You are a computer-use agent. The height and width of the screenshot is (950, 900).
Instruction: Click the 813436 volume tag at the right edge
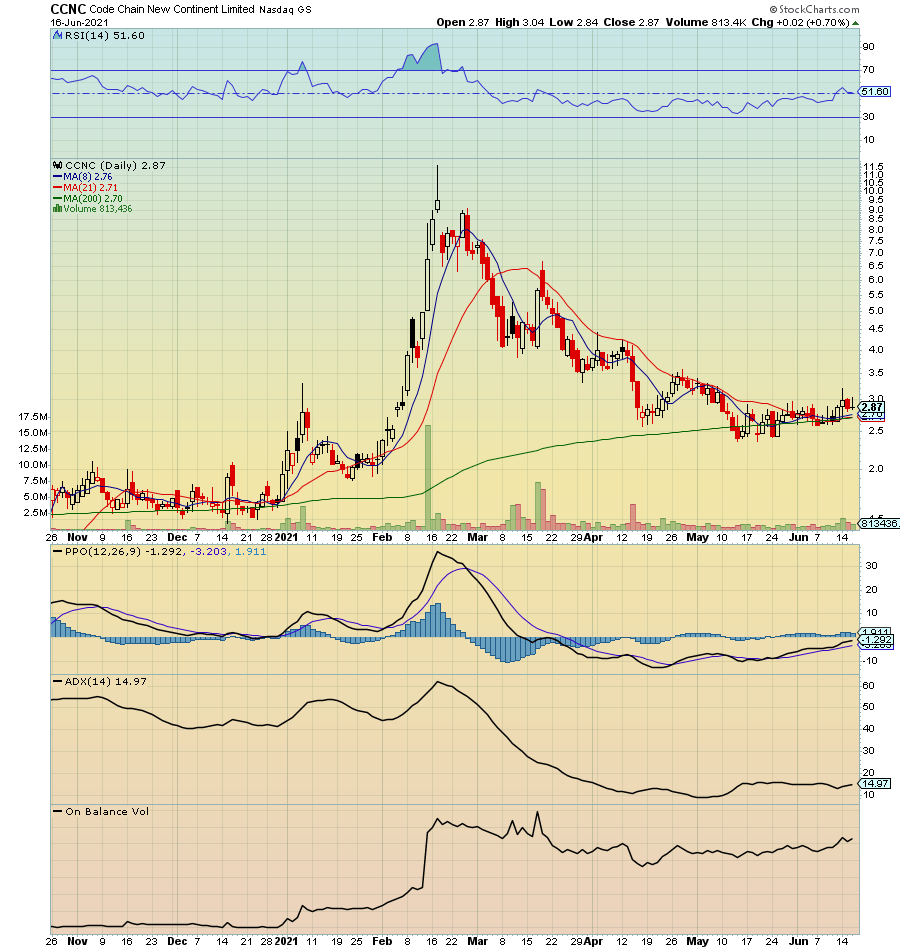879,523
